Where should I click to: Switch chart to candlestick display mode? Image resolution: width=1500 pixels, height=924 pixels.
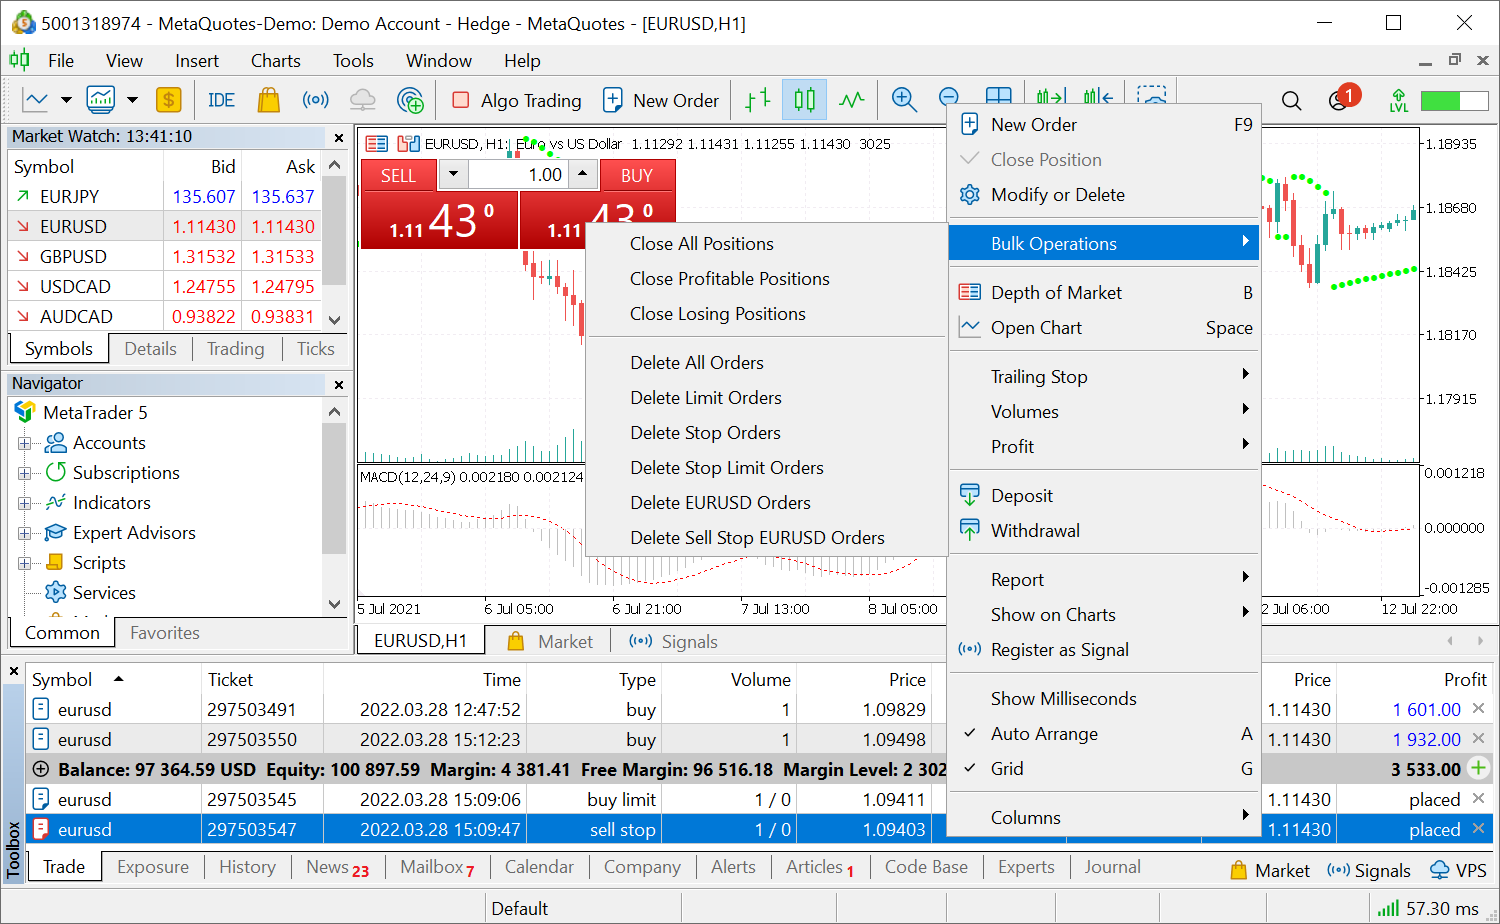[804, 99]
